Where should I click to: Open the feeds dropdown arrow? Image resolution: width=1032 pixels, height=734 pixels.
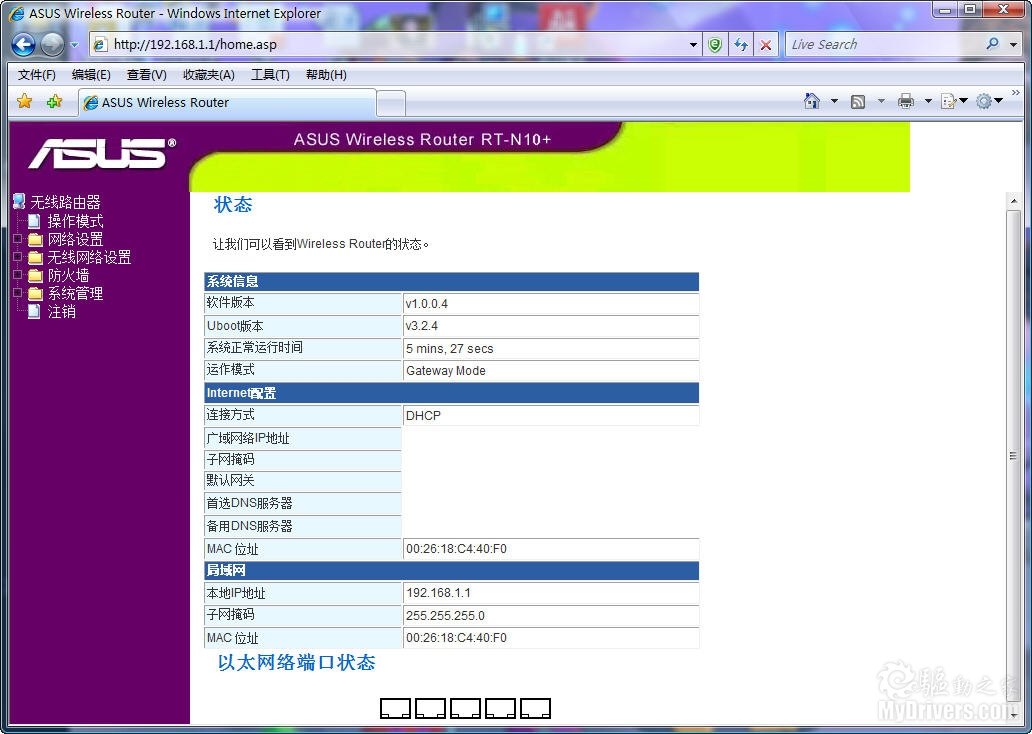(x=881, y=101)
